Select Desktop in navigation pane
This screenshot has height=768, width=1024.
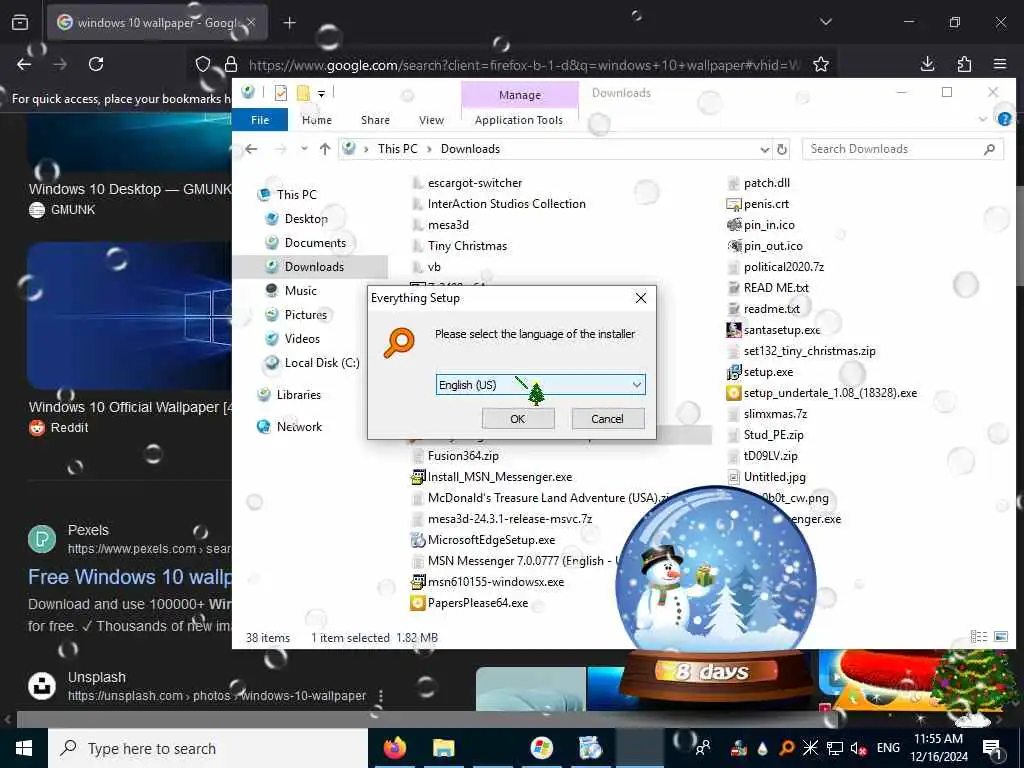(306, 219)
